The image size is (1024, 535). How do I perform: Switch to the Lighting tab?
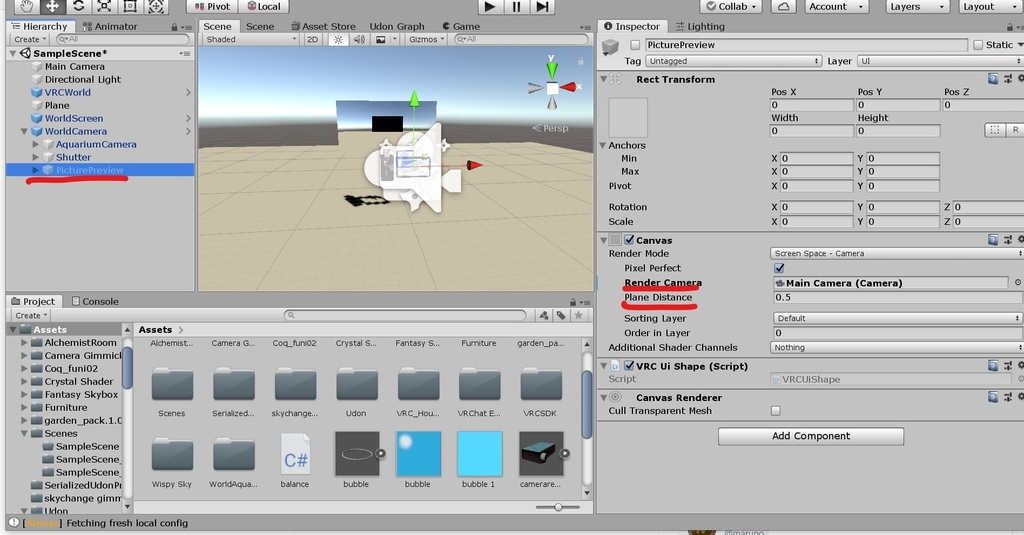700,27
